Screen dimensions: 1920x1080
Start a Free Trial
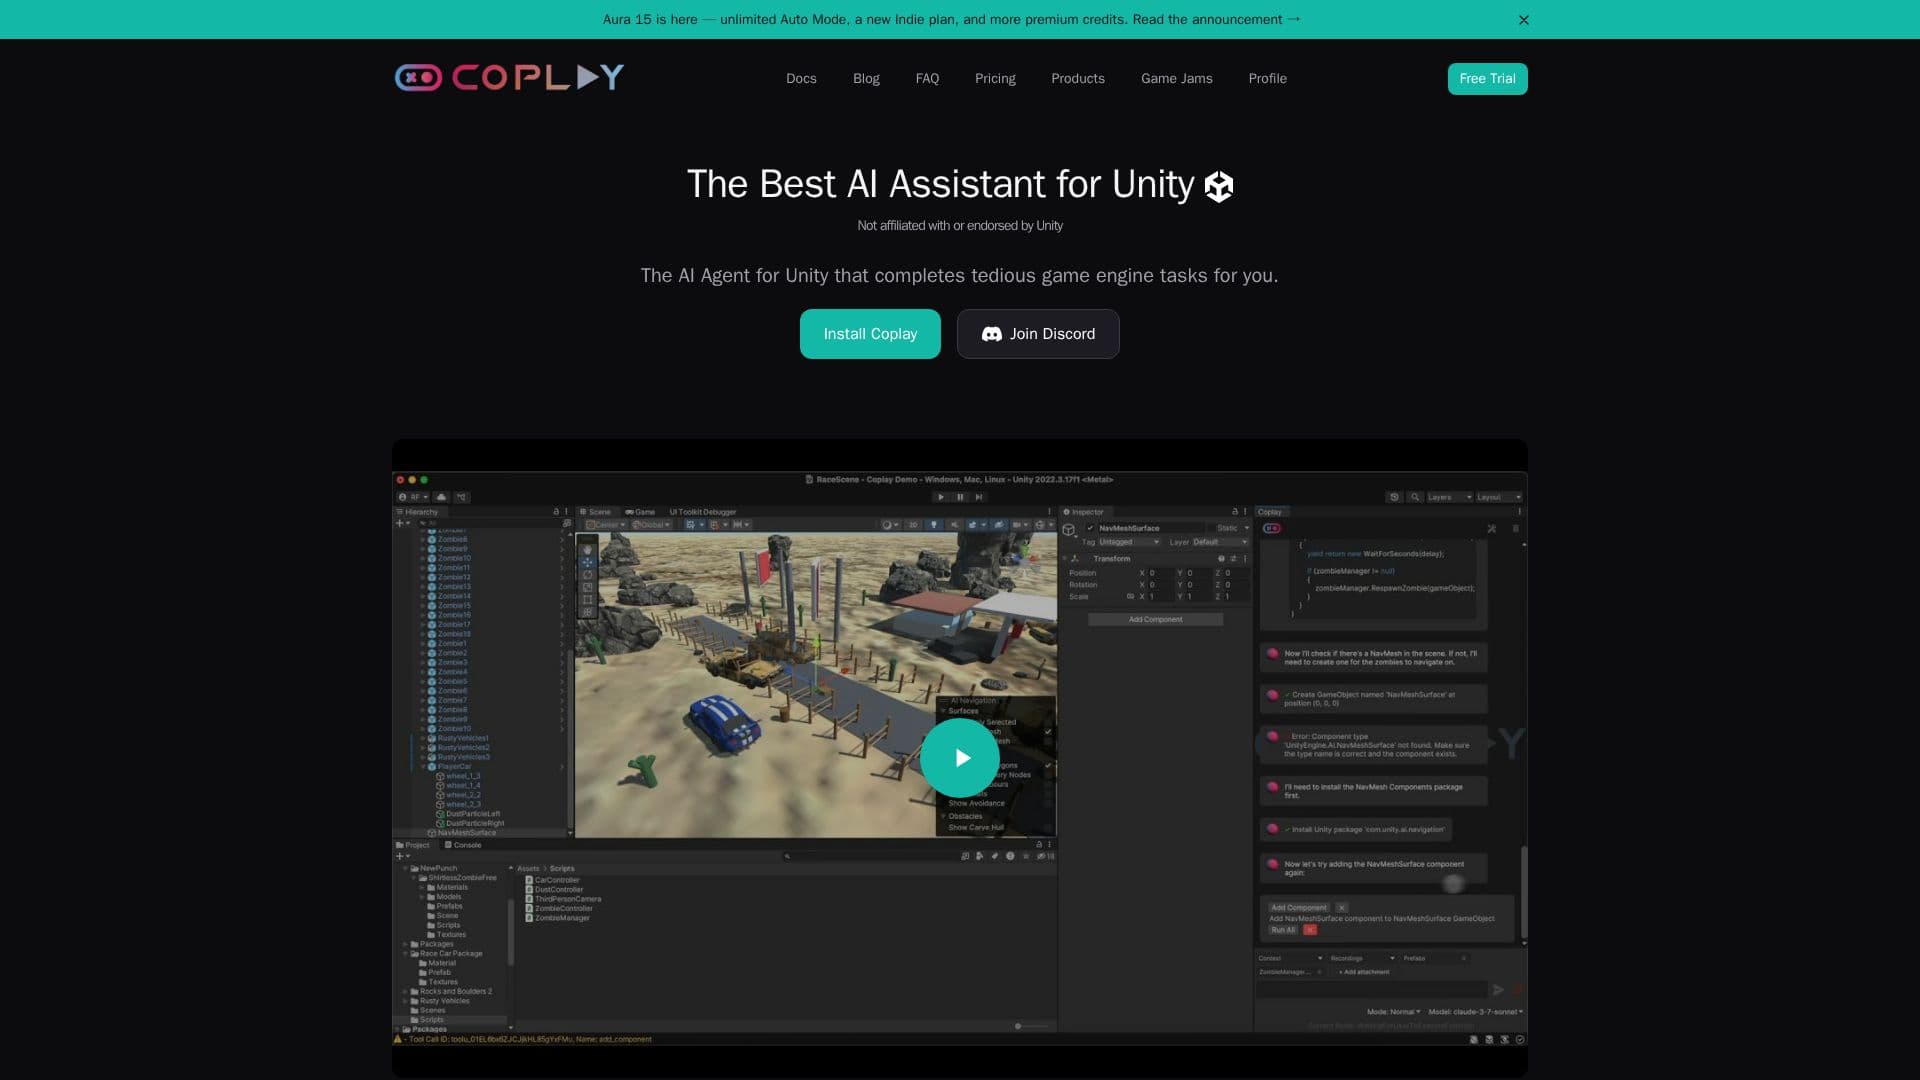[x=1487, y=79]
